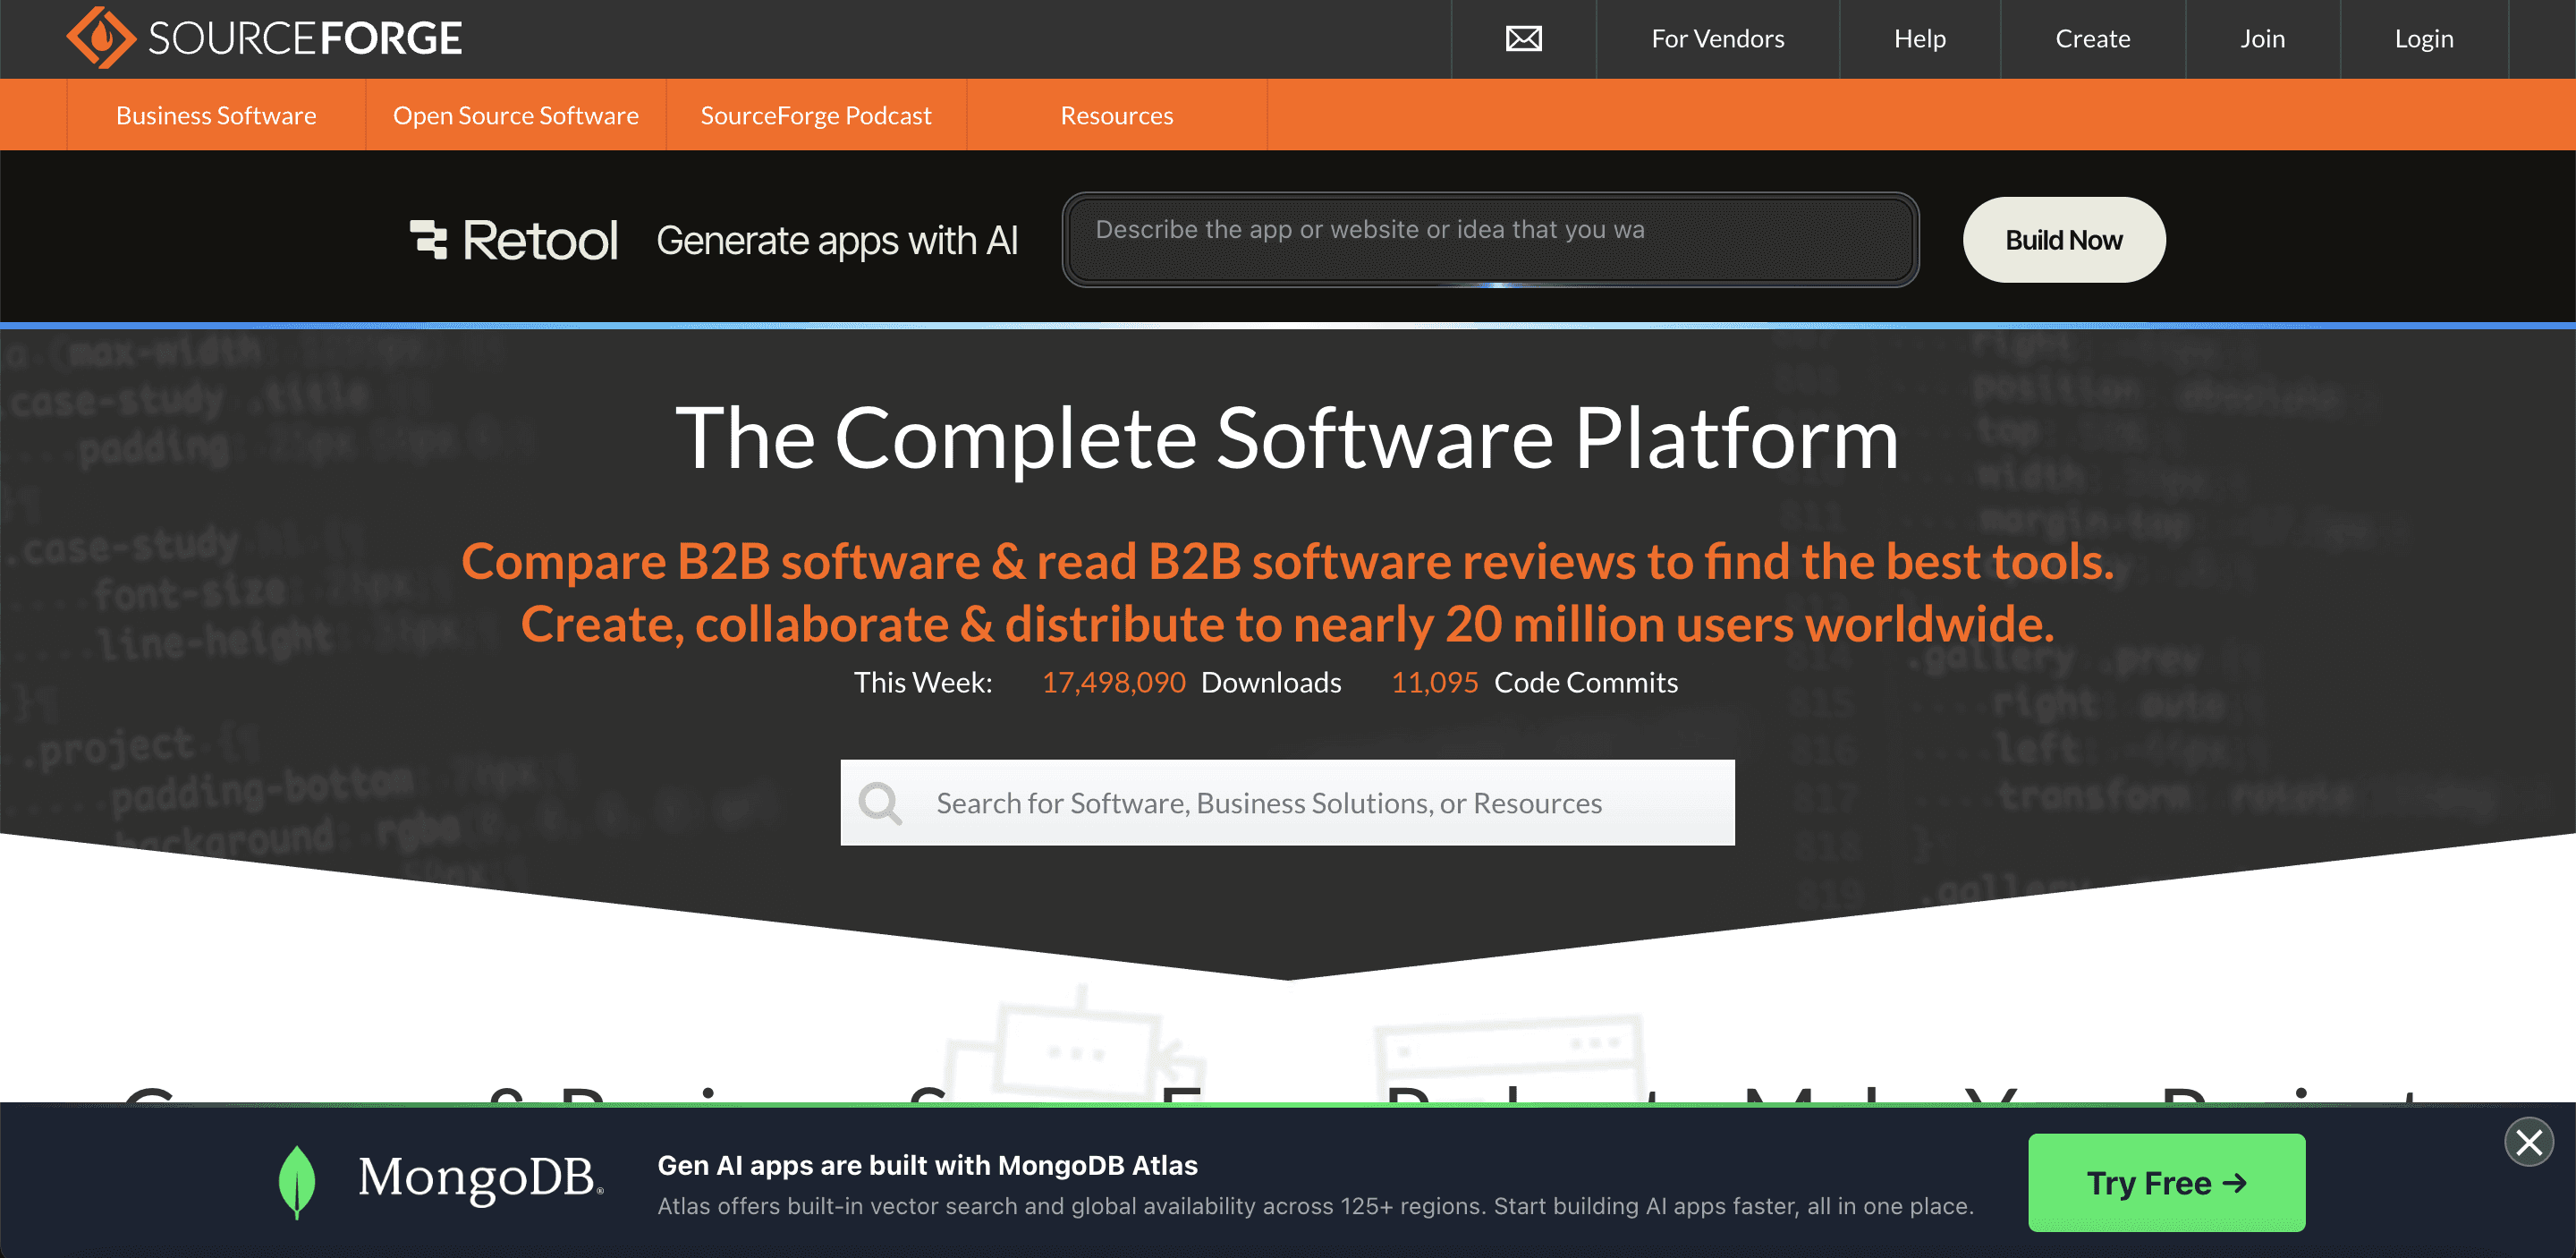Click the Retool logo icon
The image size is (2576, 1258).
(x=429, y=240)
